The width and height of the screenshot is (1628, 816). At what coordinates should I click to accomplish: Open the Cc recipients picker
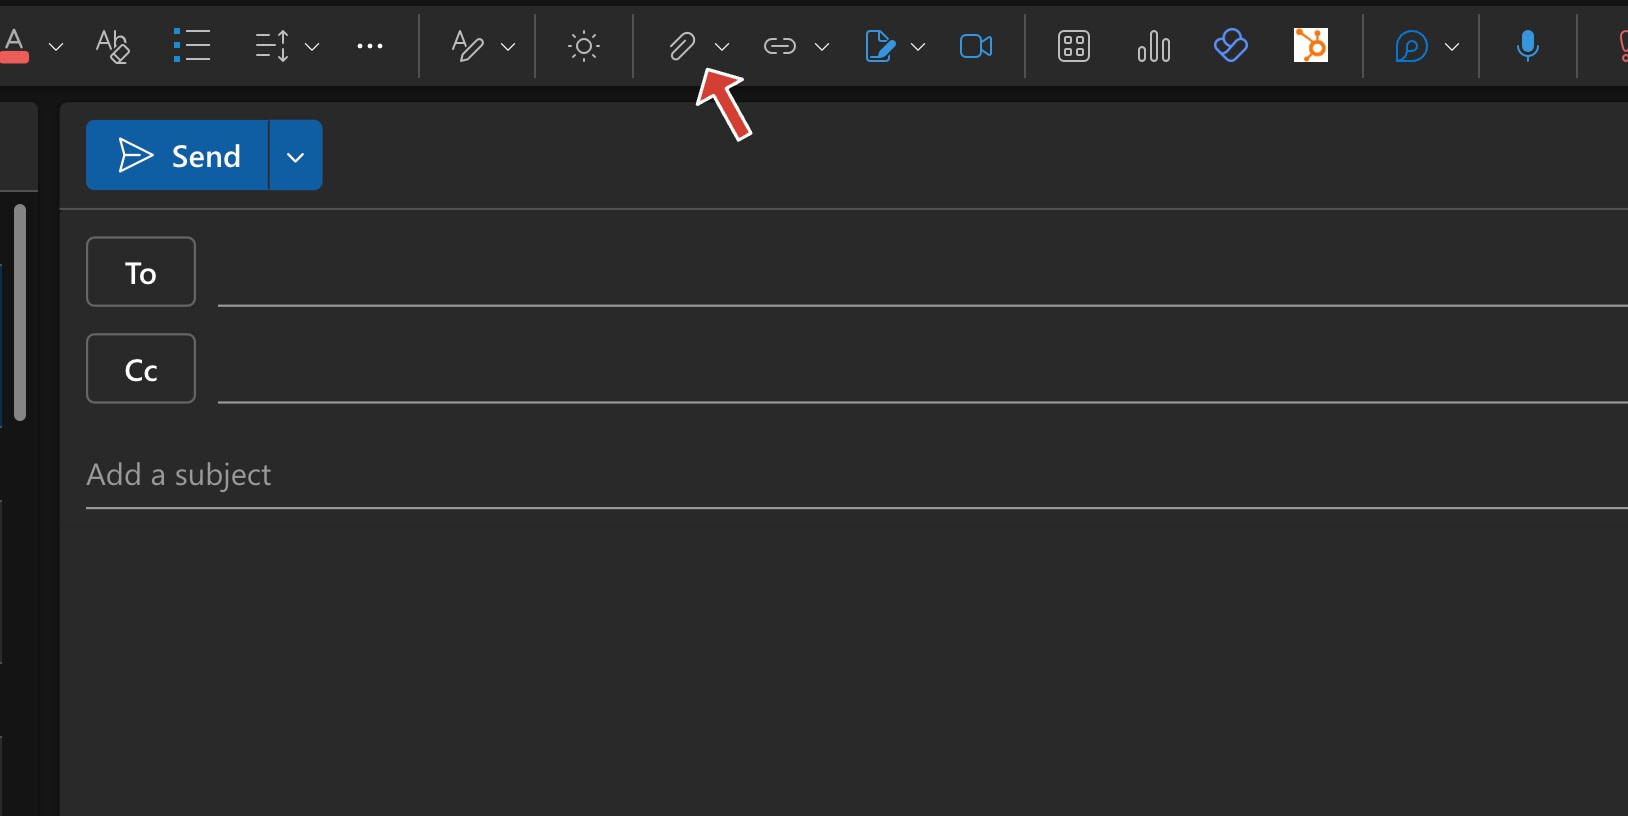click(140, 368)
